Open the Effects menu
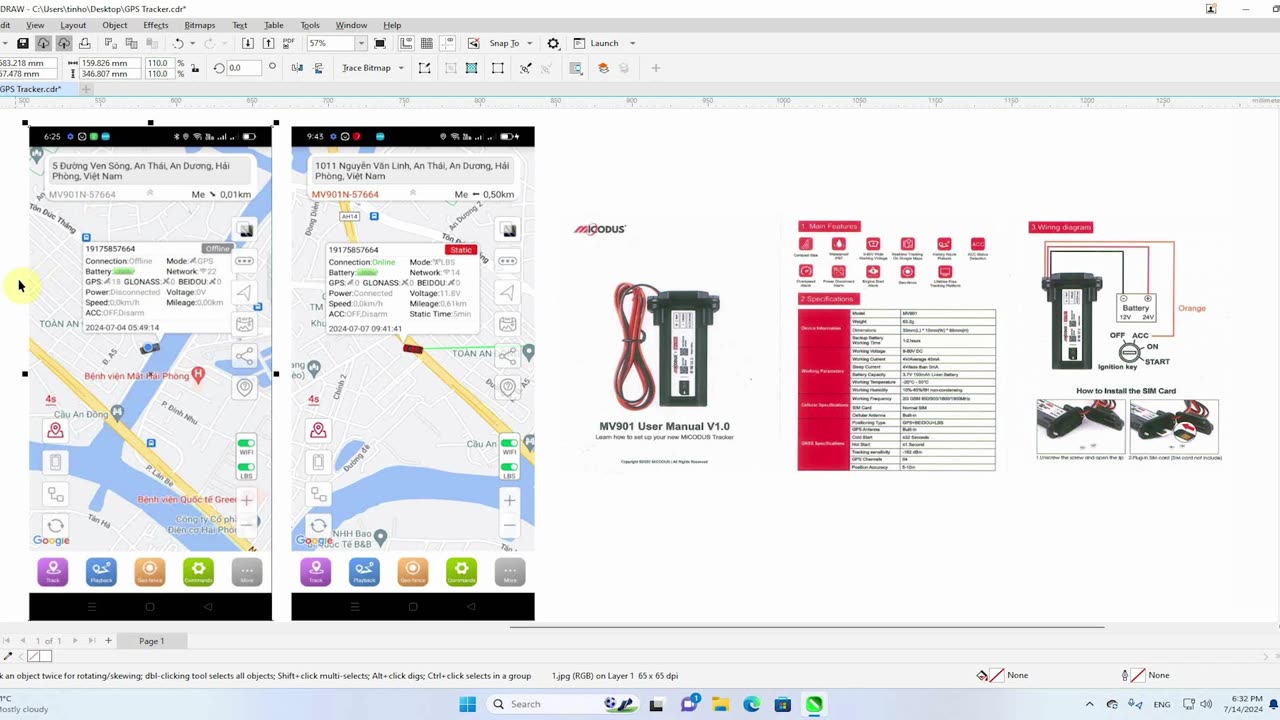 click(x=156, y=25)
